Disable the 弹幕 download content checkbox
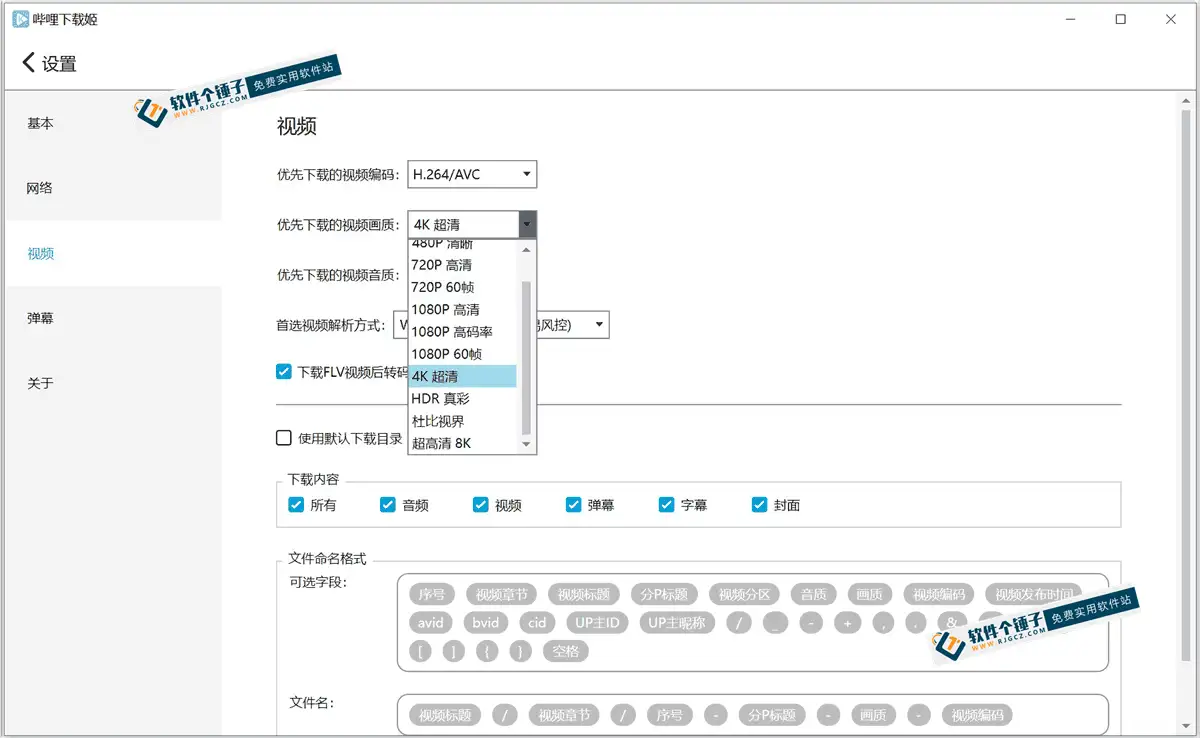The height and width of the screenshot is (738, 1200). pos(574,505)
